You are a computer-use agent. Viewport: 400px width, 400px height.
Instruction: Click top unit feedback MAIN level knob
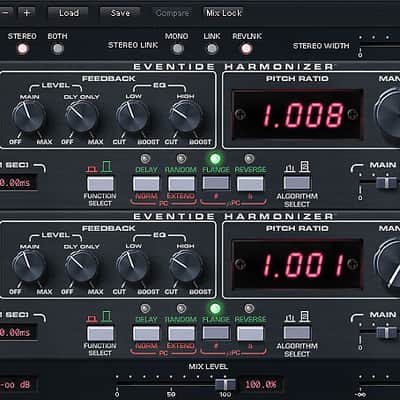(x=29, y=116)
